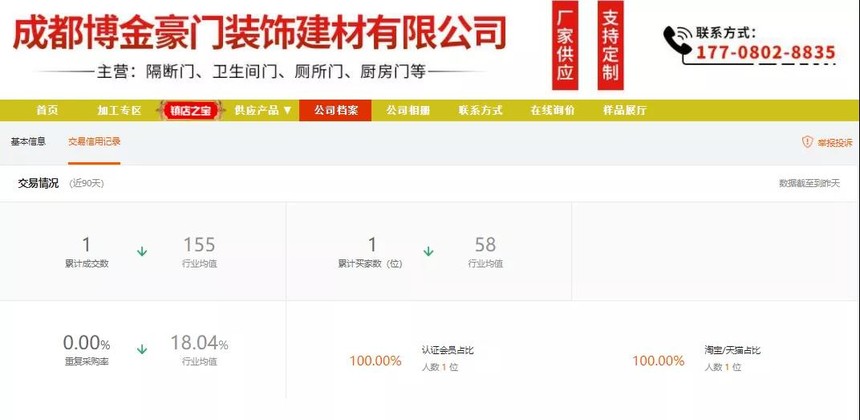Open the 加工专区 navigation item

click(120, 110)
